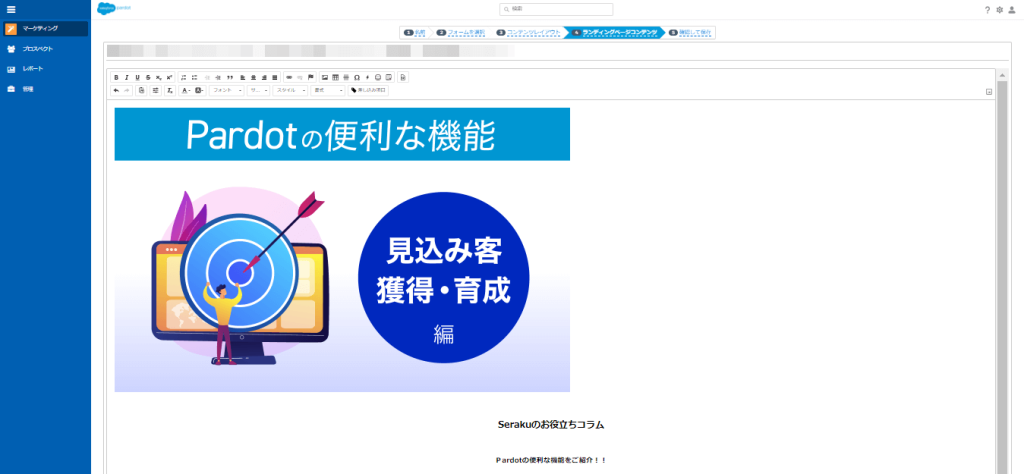Go to wizard step 1 名前
1024x474 pixels.
click(x=415, y=33)
